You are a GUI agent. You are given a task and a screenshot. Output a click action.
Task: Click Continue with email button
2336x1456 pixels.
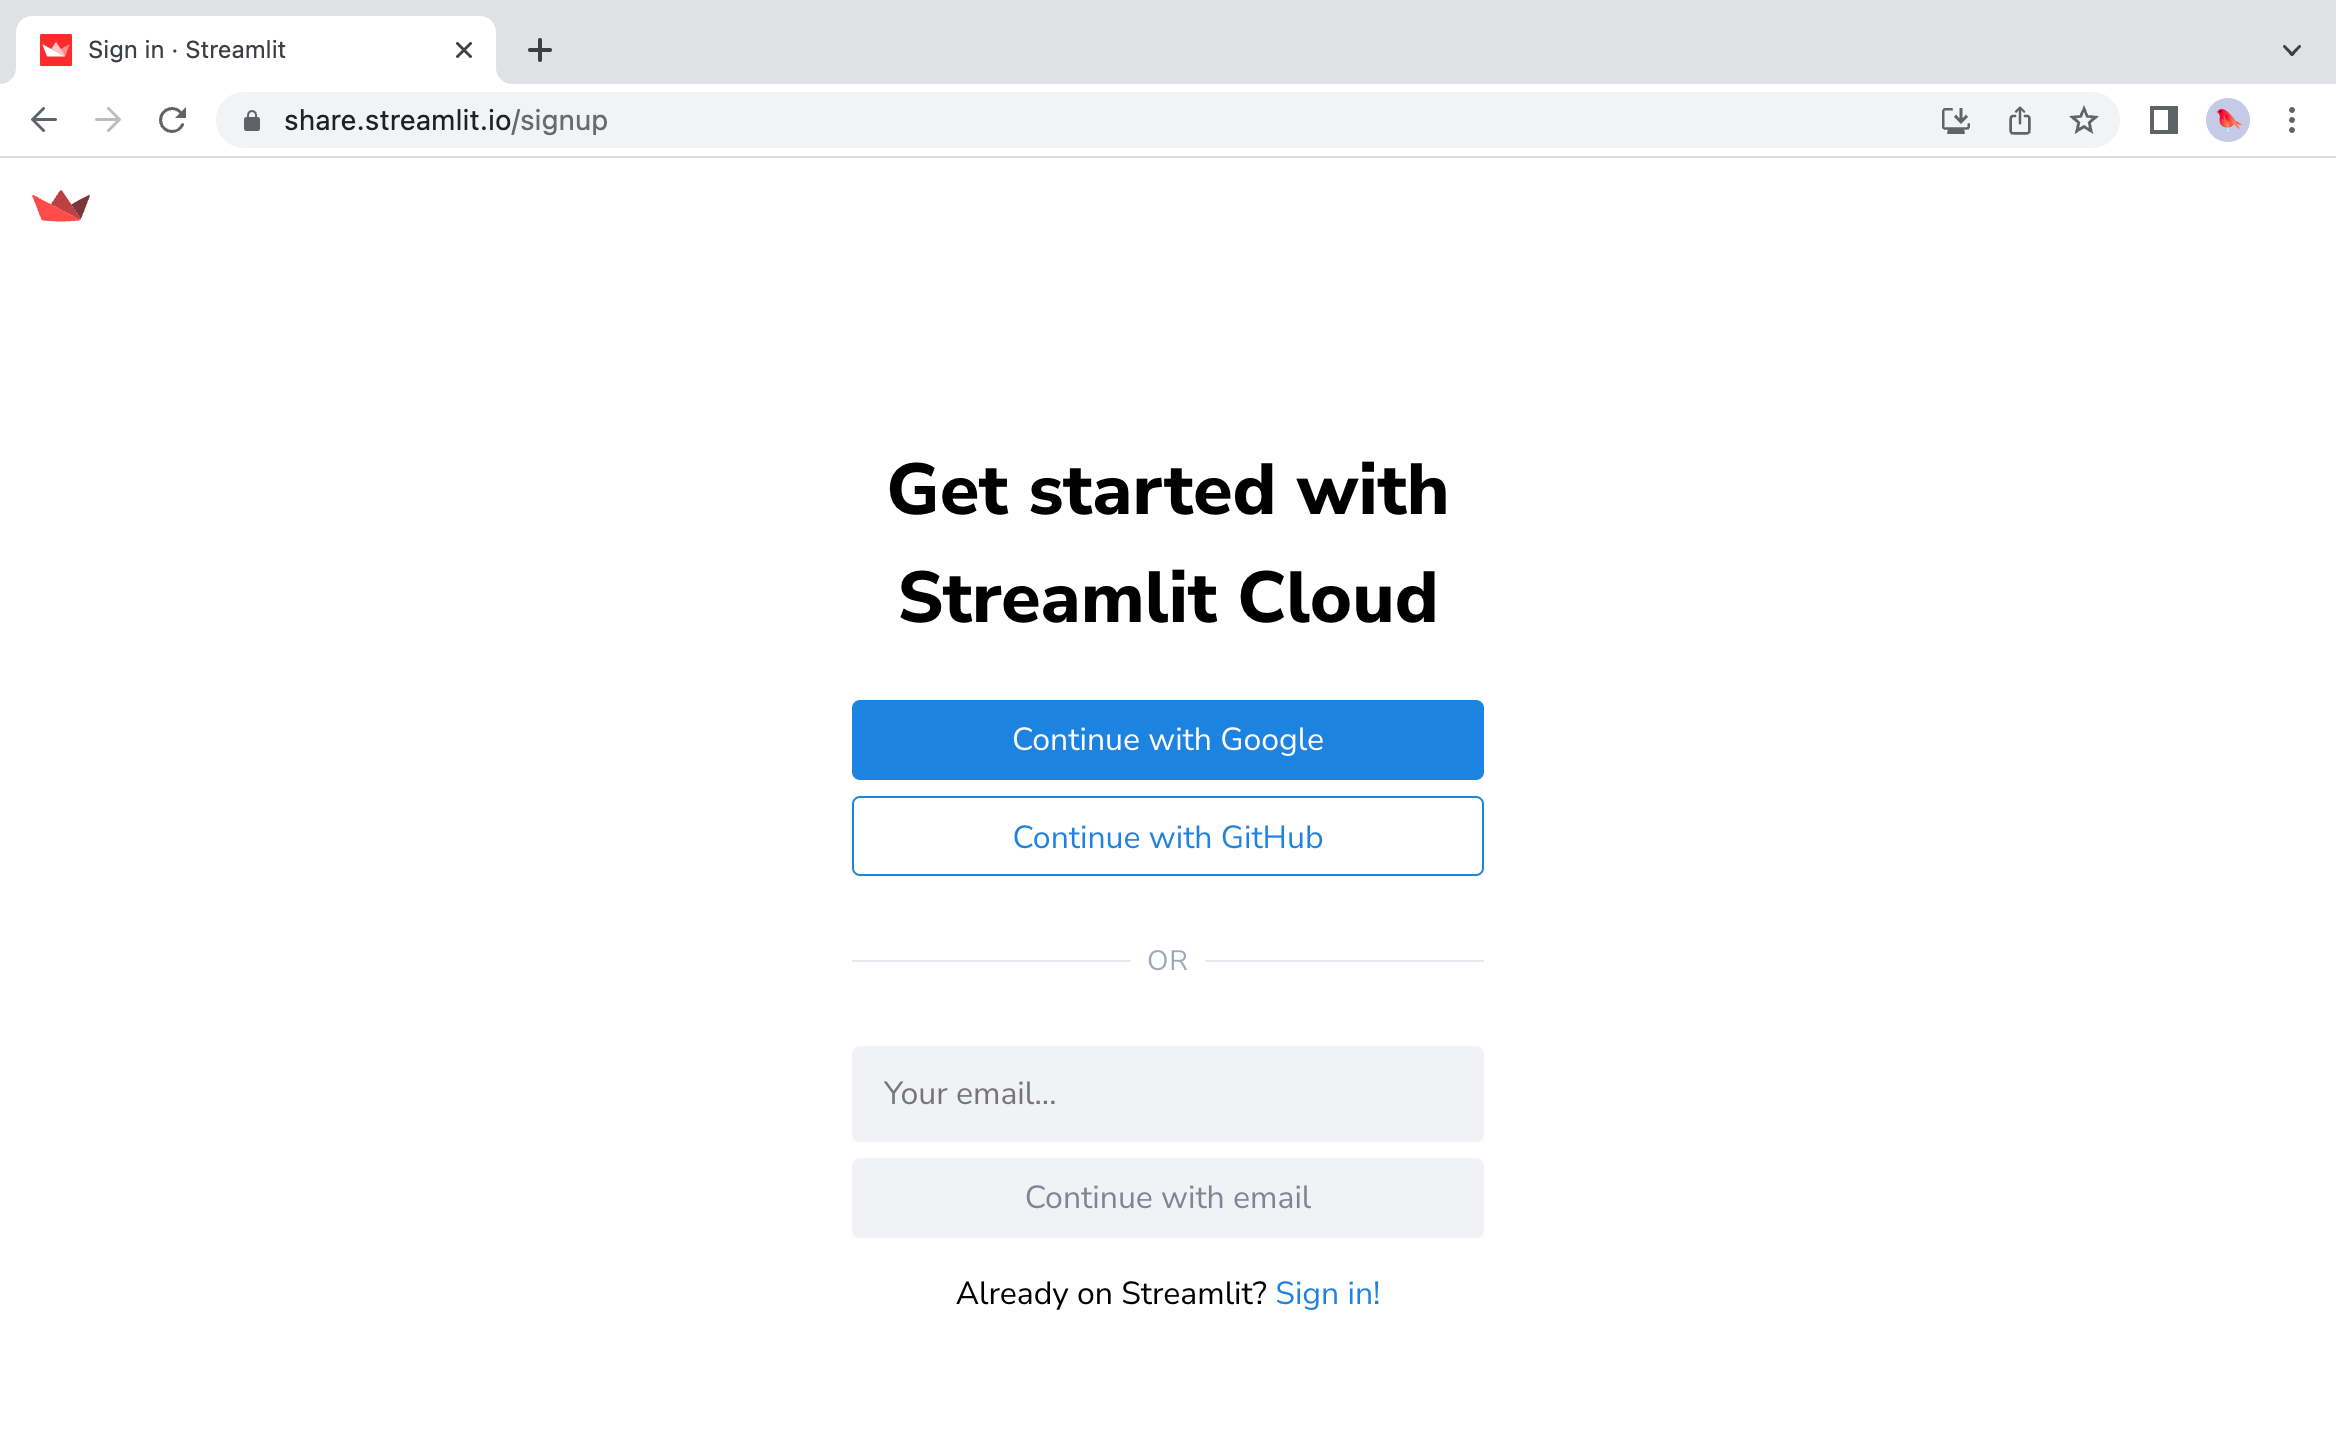point(1169,1198)
